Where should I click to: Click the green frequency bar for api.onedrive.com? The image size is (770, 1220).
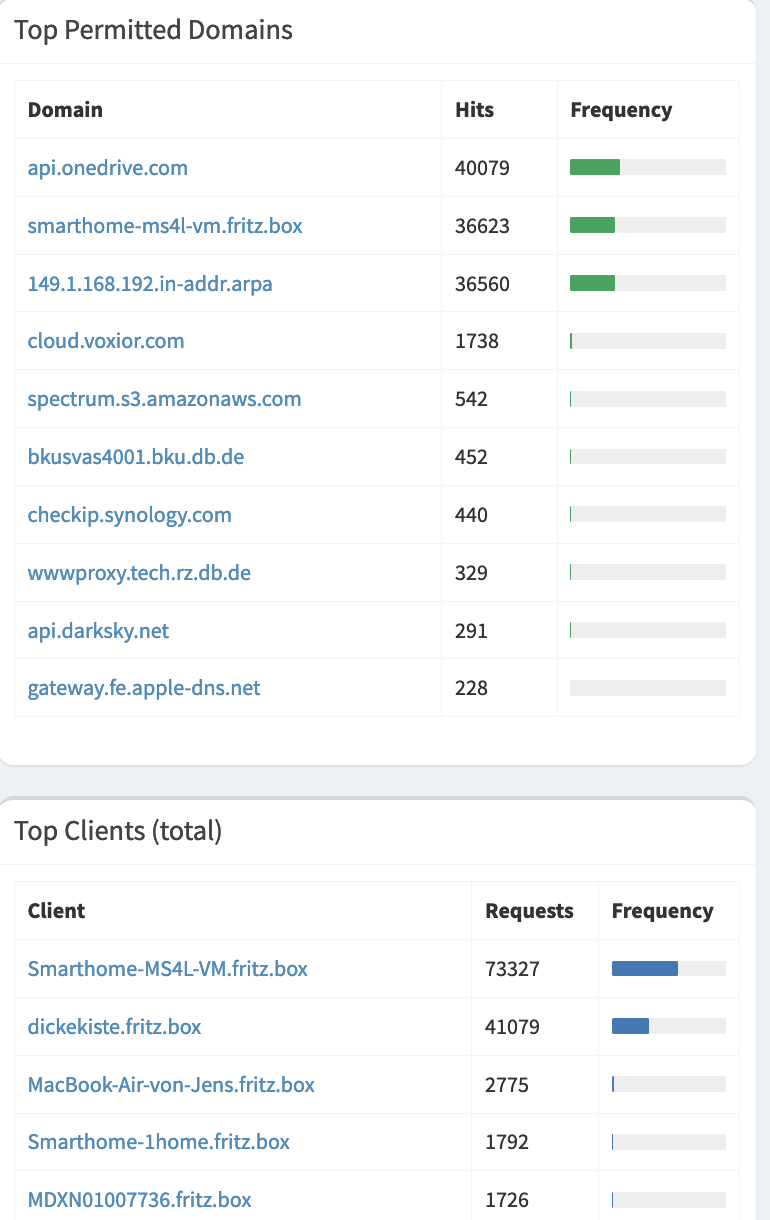(595, 168)
